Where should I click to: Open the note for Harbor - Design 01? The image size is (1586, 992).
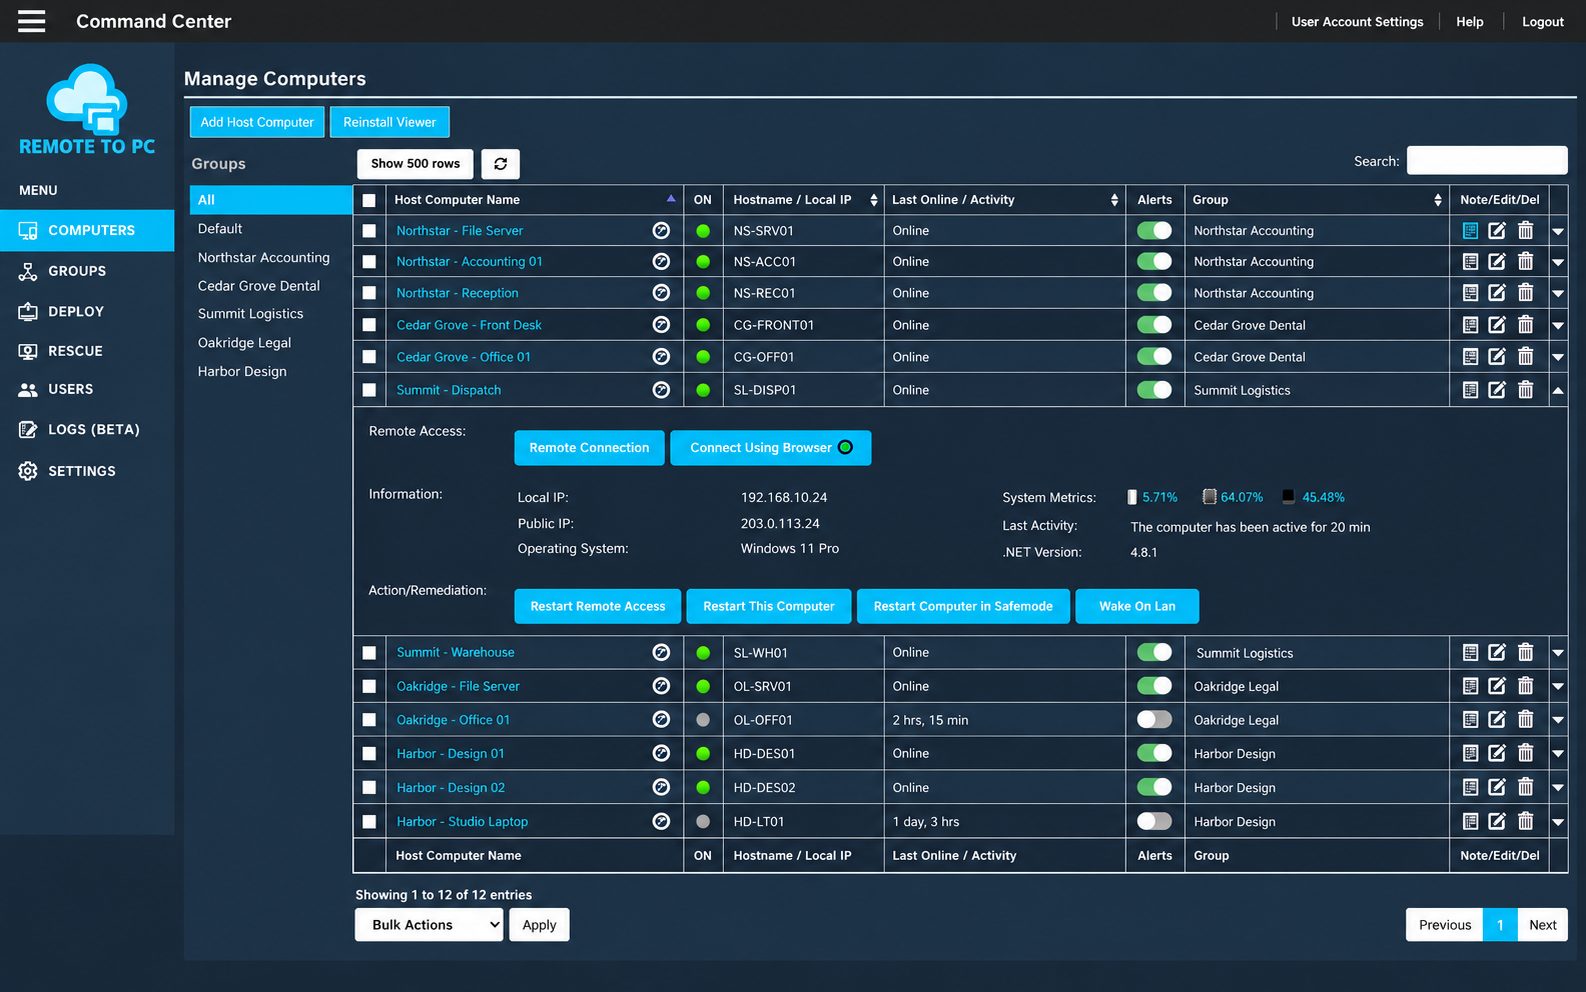[1470, 754]
